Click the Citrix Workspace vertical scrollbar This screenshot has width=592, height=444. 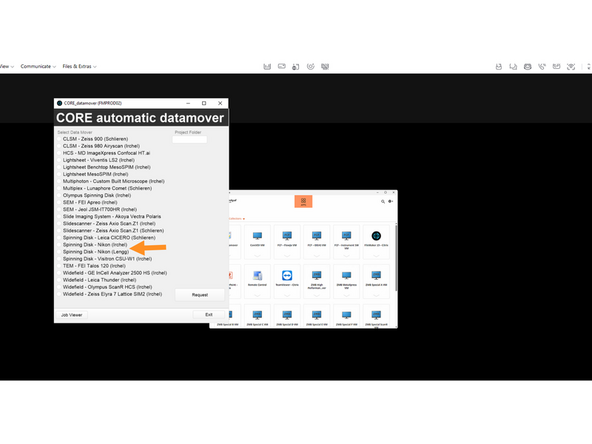396,257
